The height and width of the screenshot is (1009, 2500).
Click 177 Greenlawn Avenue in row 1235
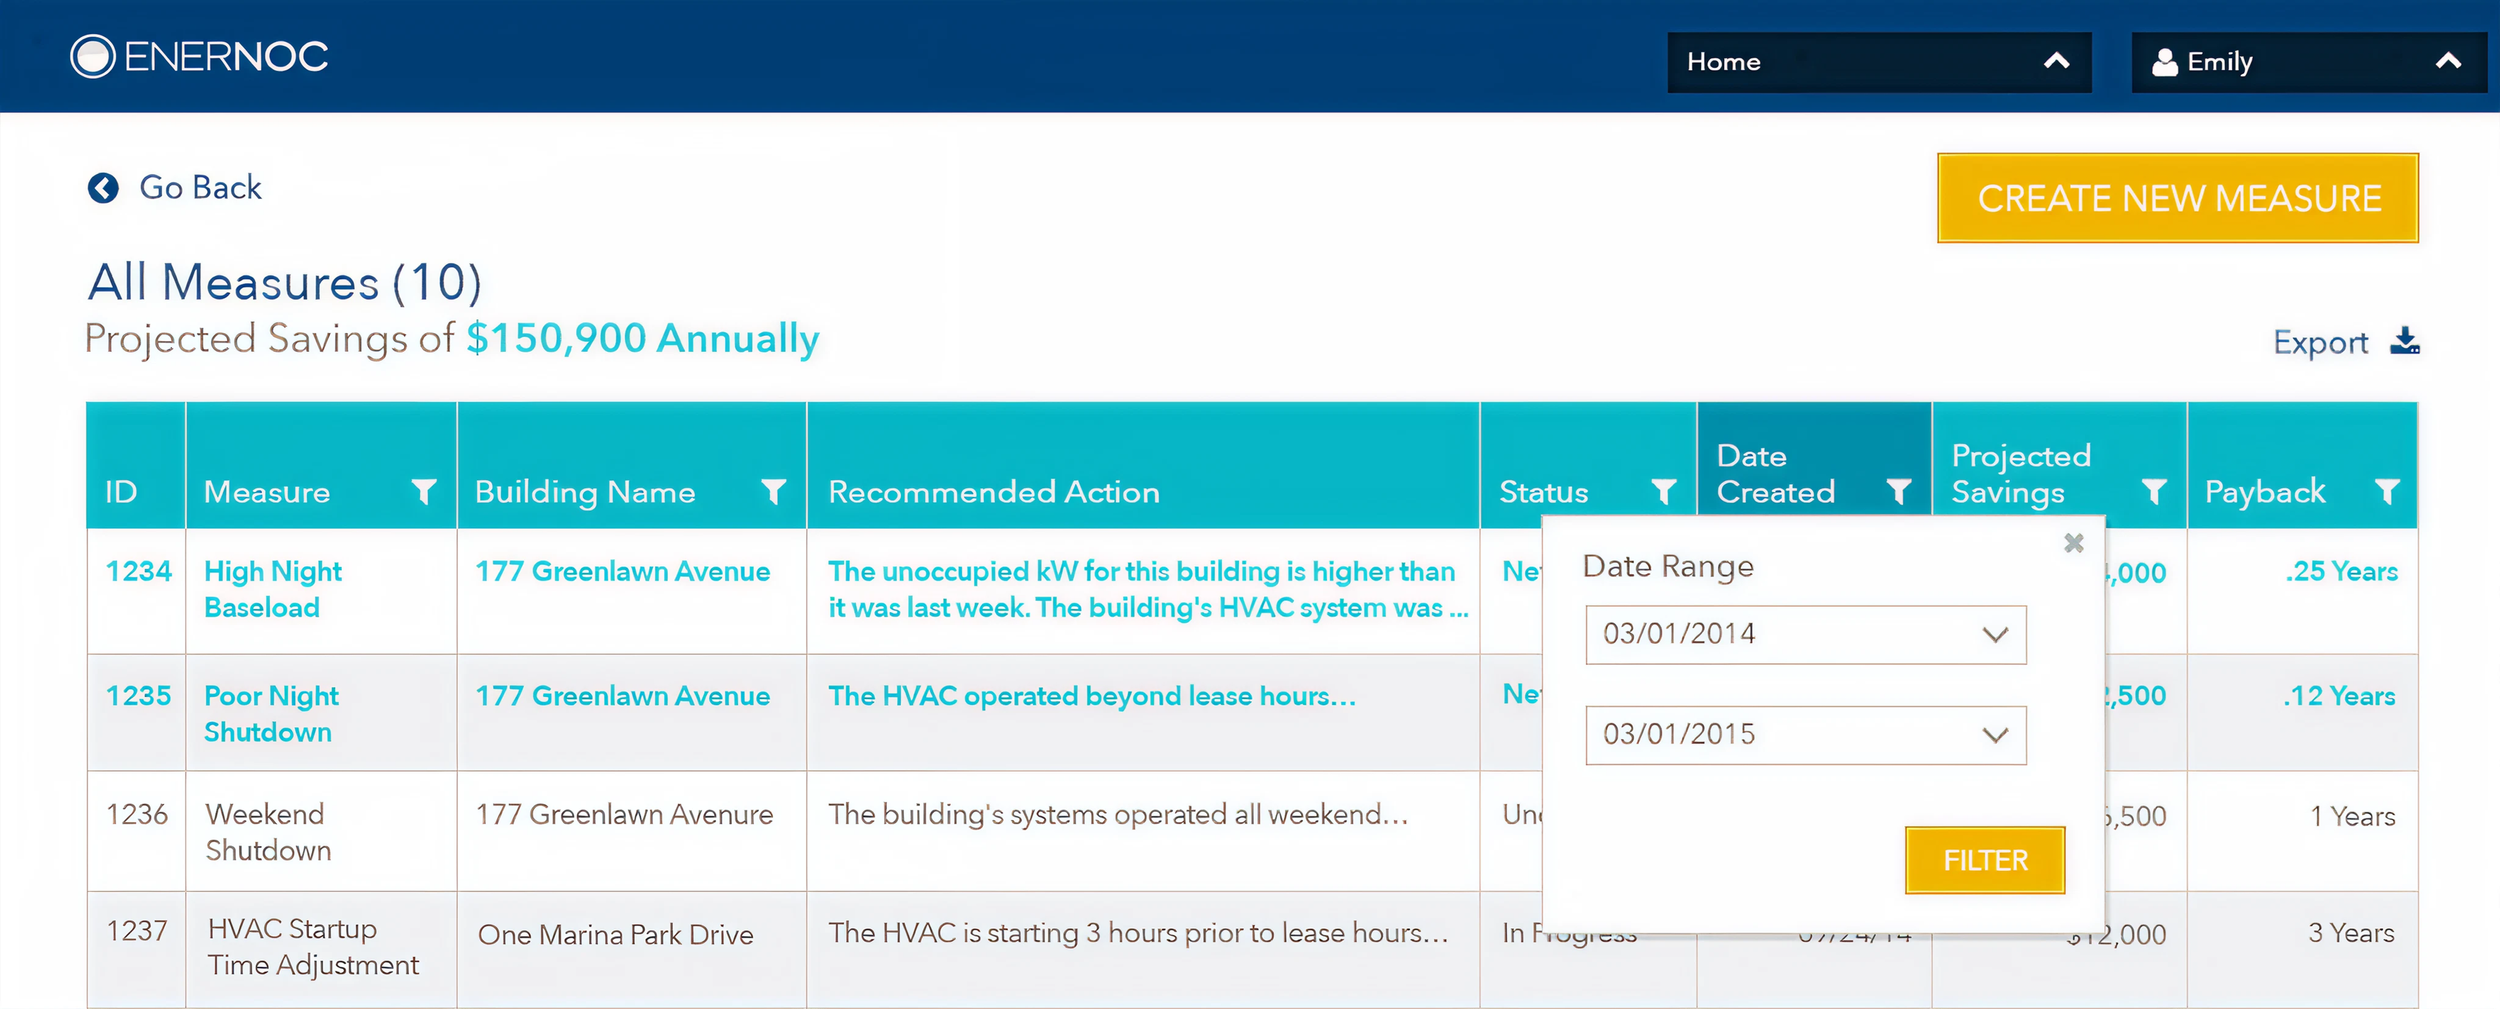point(622,695)
